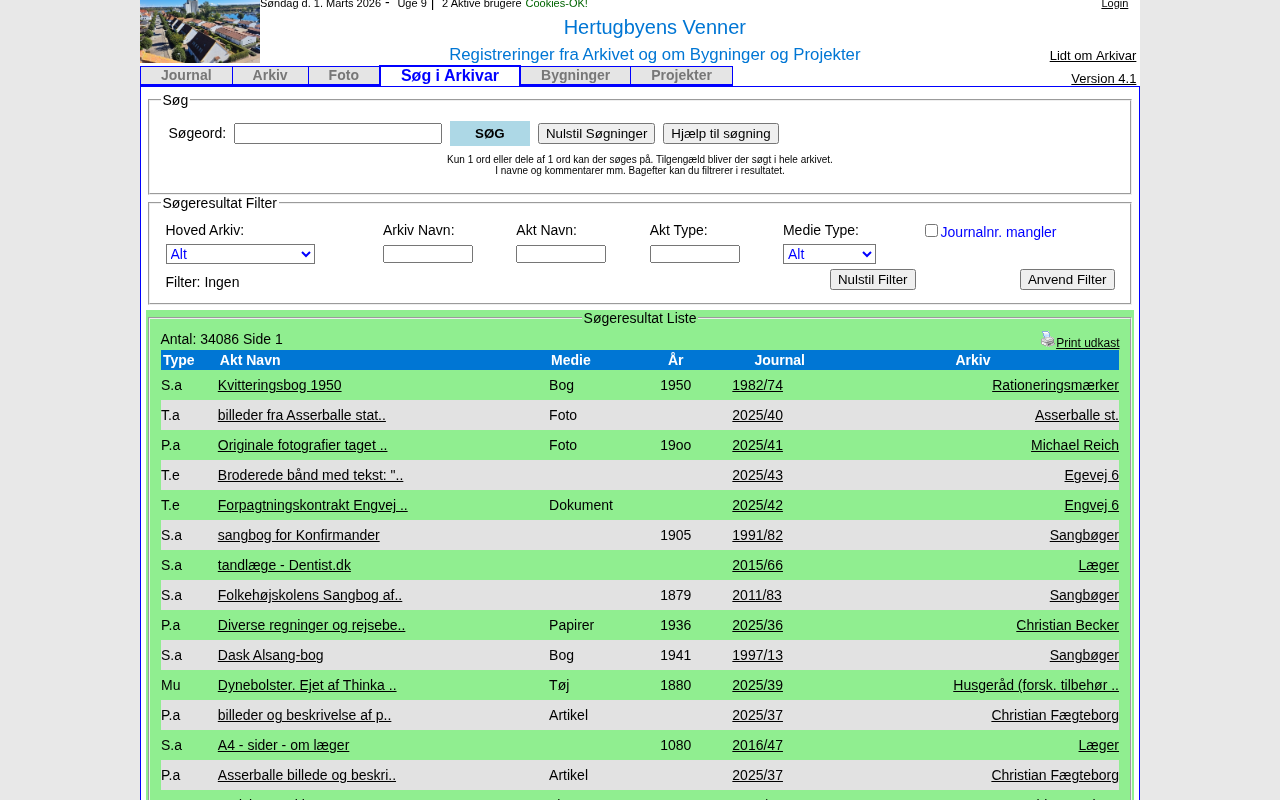Image resolution: width=1280 pixels, height=800 pixels.
Task: Click into the Arkiv Navn field
Action: [x=428, y=254]
